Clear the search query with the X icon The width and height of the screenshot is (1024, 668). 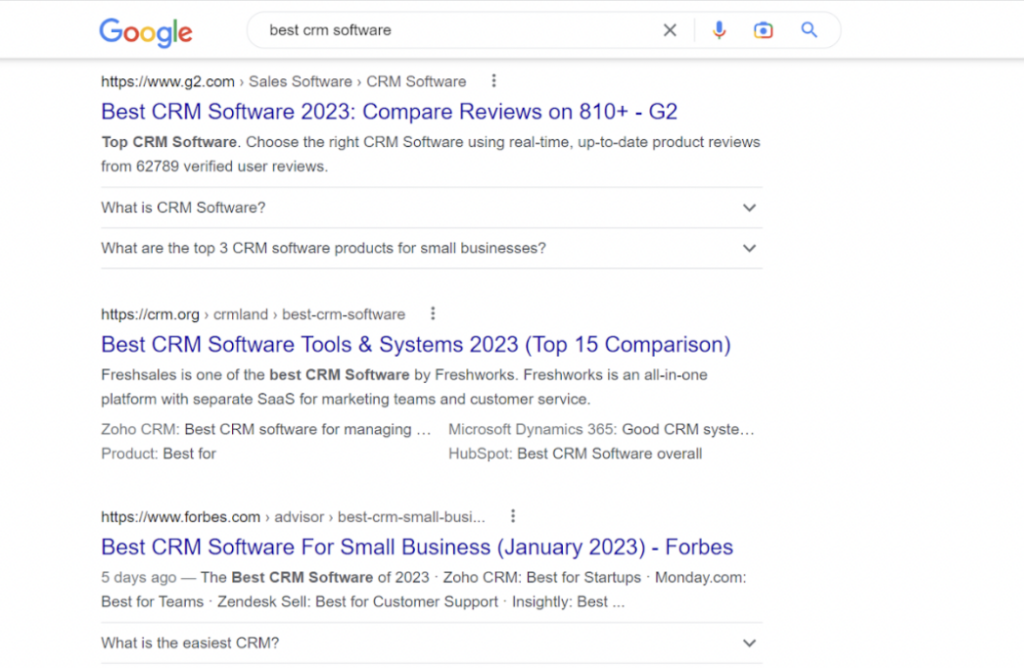[670, 30]
